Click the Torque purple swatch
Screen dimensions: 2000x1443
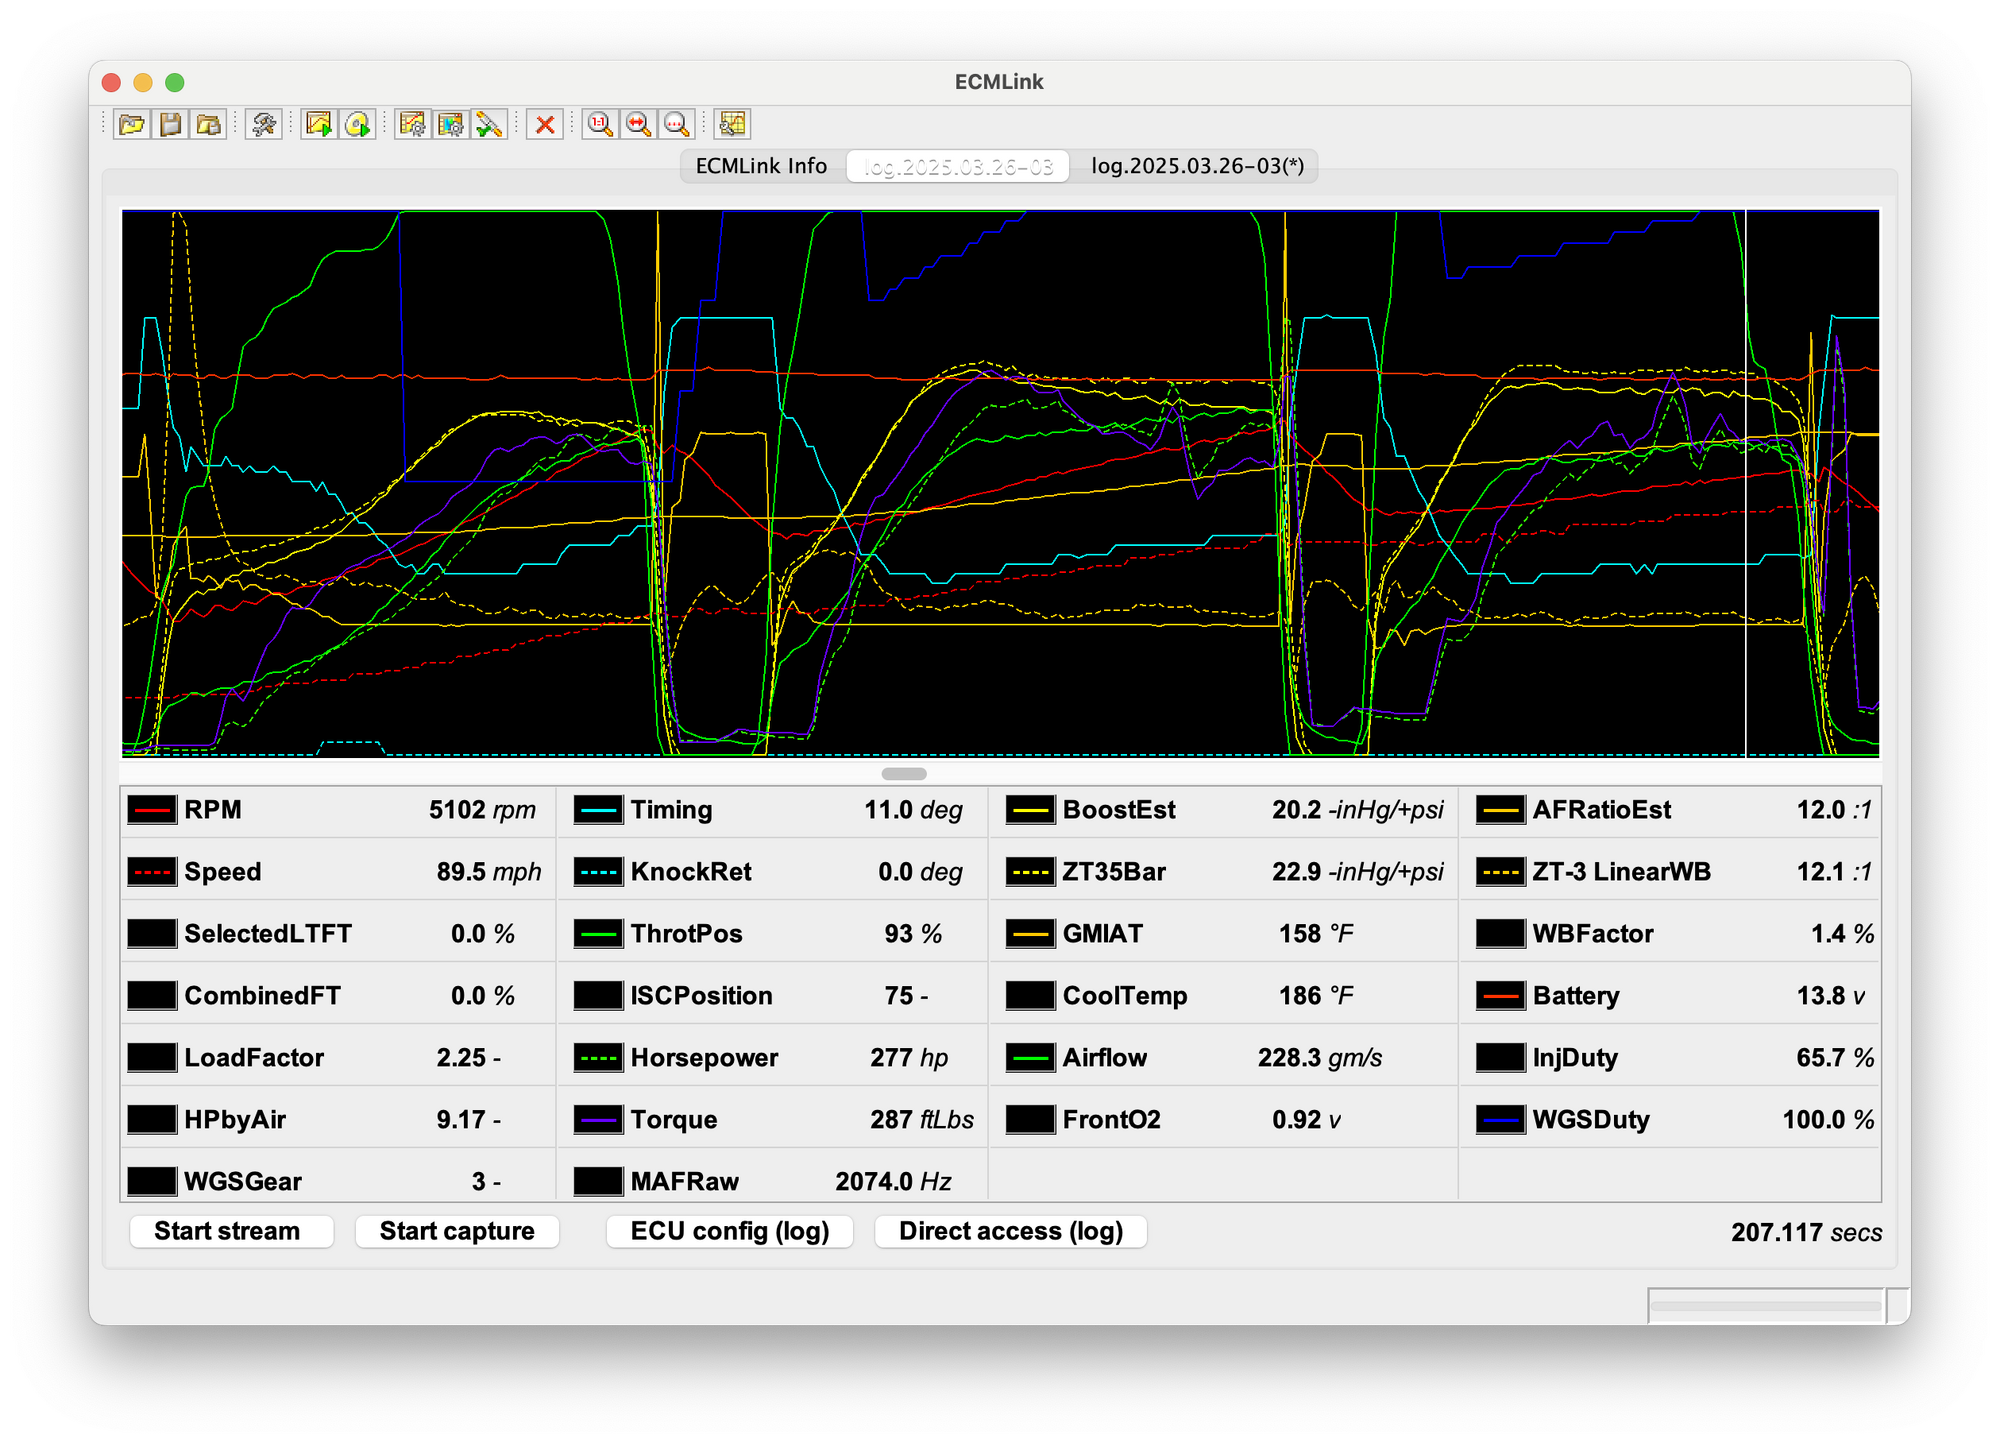point(598,1120)
